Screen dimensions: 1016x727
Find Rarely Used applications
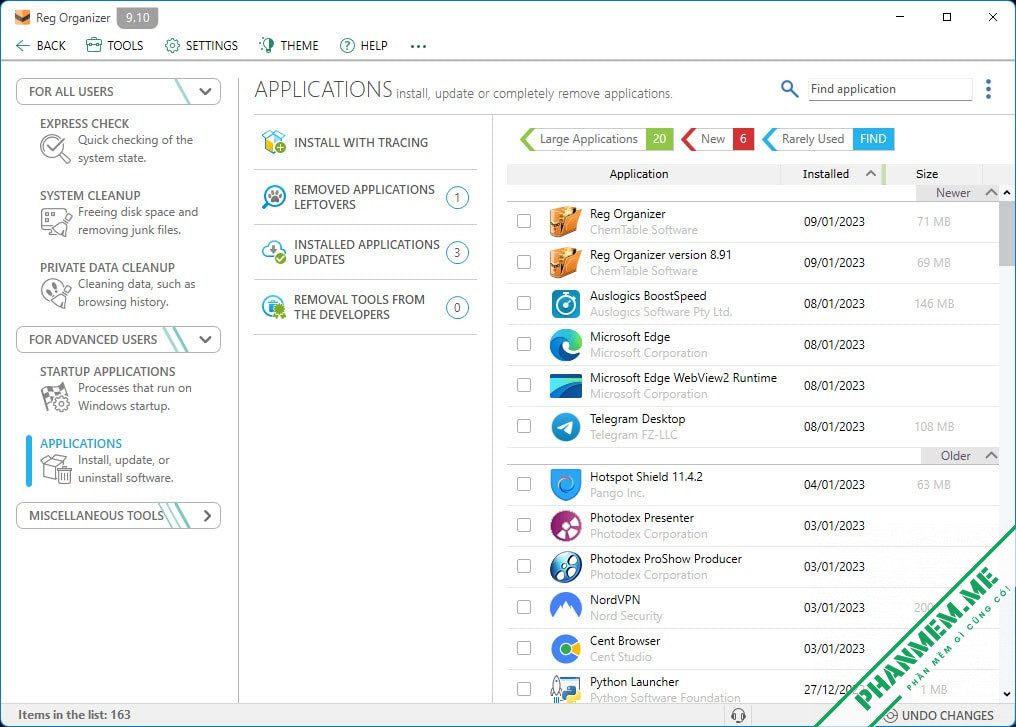click(x=828, y=139)
